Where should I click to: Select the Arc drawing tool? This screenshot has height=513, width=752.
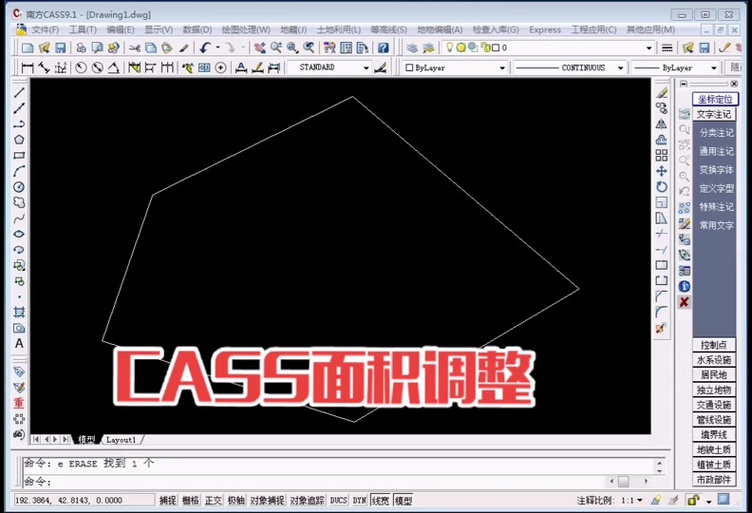pyautogui.click(x=19, y=171)
